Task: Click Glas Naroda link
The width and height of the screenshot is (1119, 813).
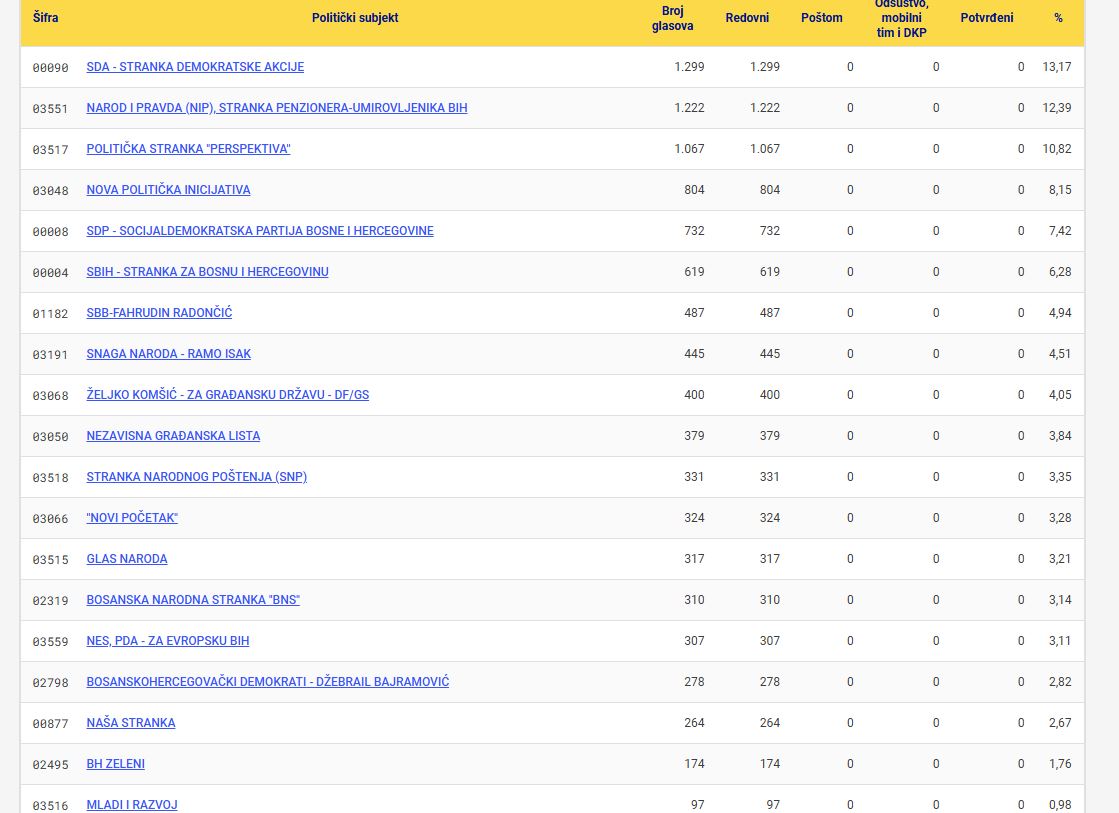Action: tap(127, 559)
